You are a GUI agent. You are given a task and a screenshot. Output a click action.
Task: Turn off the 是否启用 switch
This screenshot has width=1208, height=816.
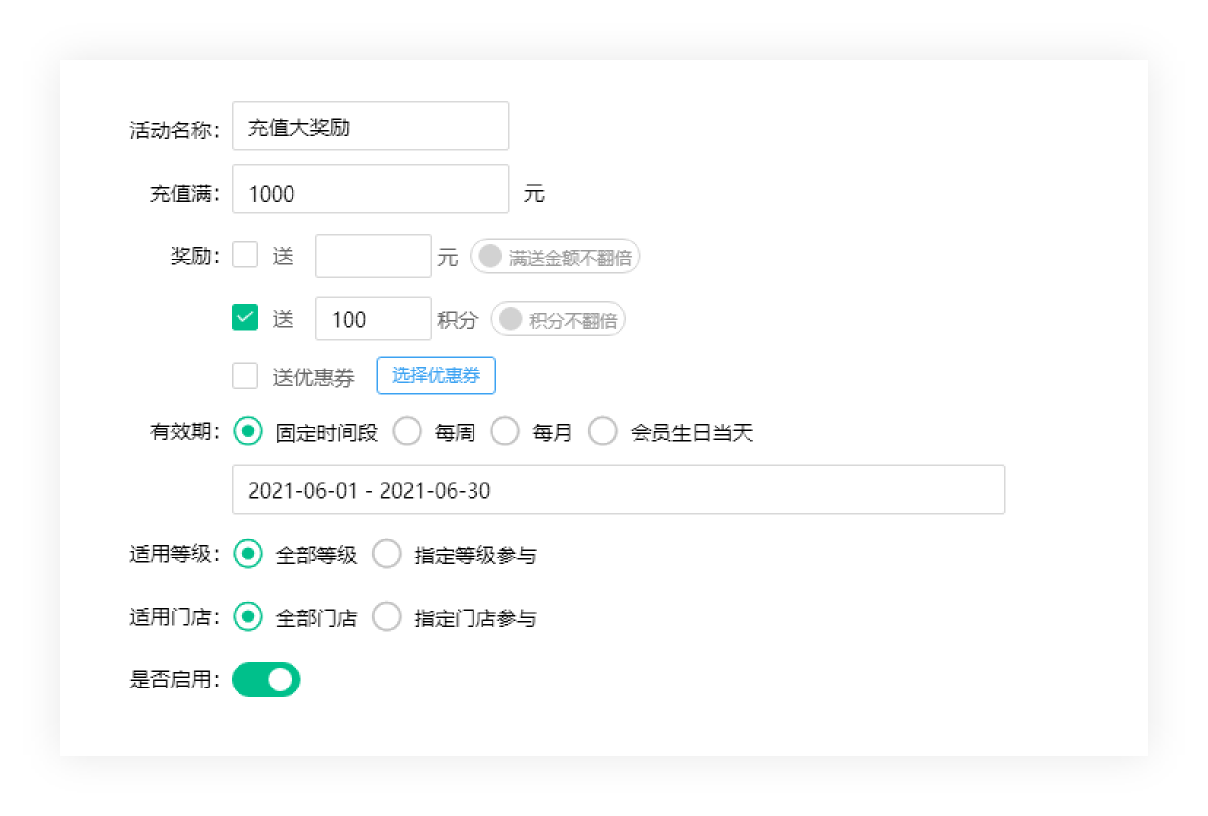(266, 679)
